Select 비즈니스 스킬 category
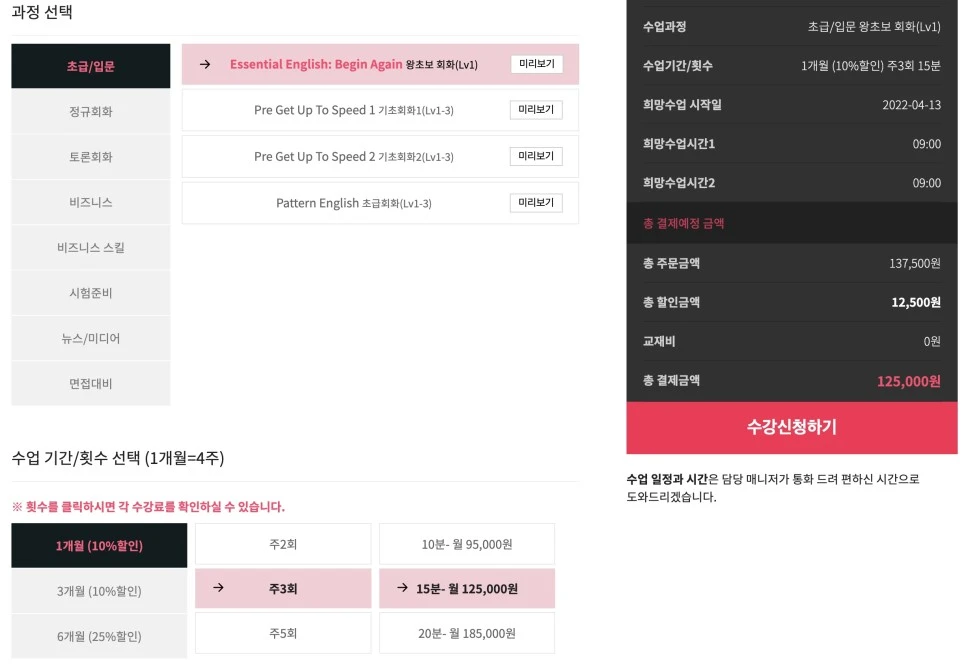Viewport: 966px width, 671px height. coord(91,248)
